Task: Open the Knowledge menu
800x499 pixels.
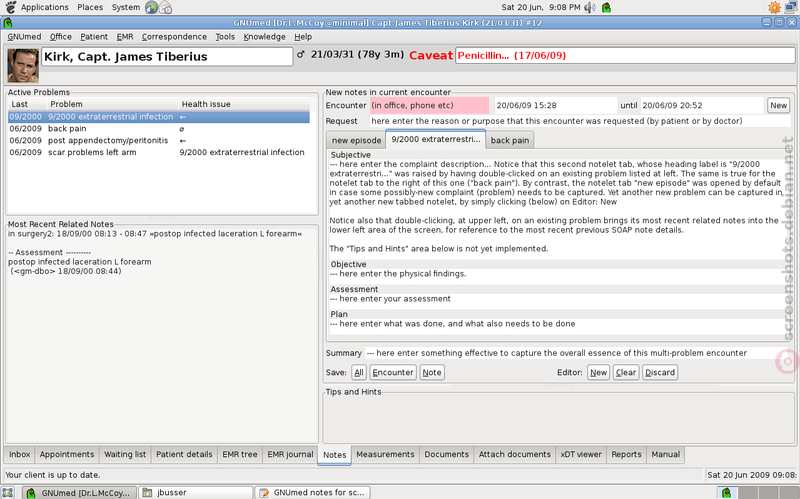Action: (264, 36)
